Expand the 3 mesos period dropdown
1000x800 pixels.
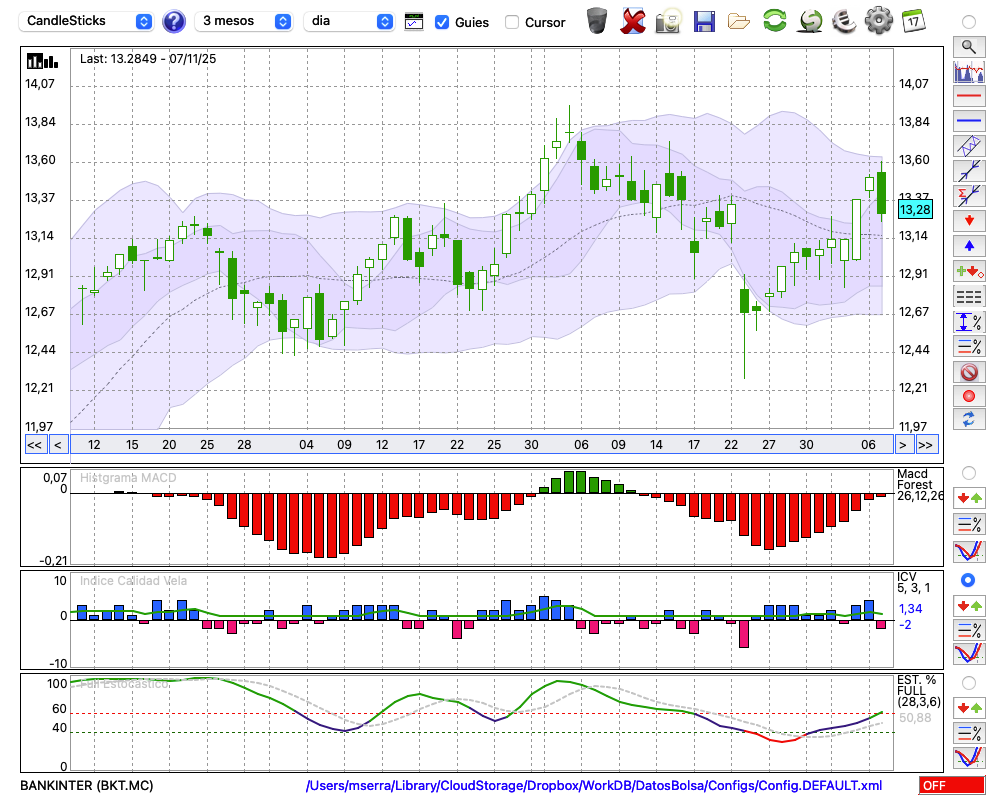pyautogui.click(x=245, y=21)
